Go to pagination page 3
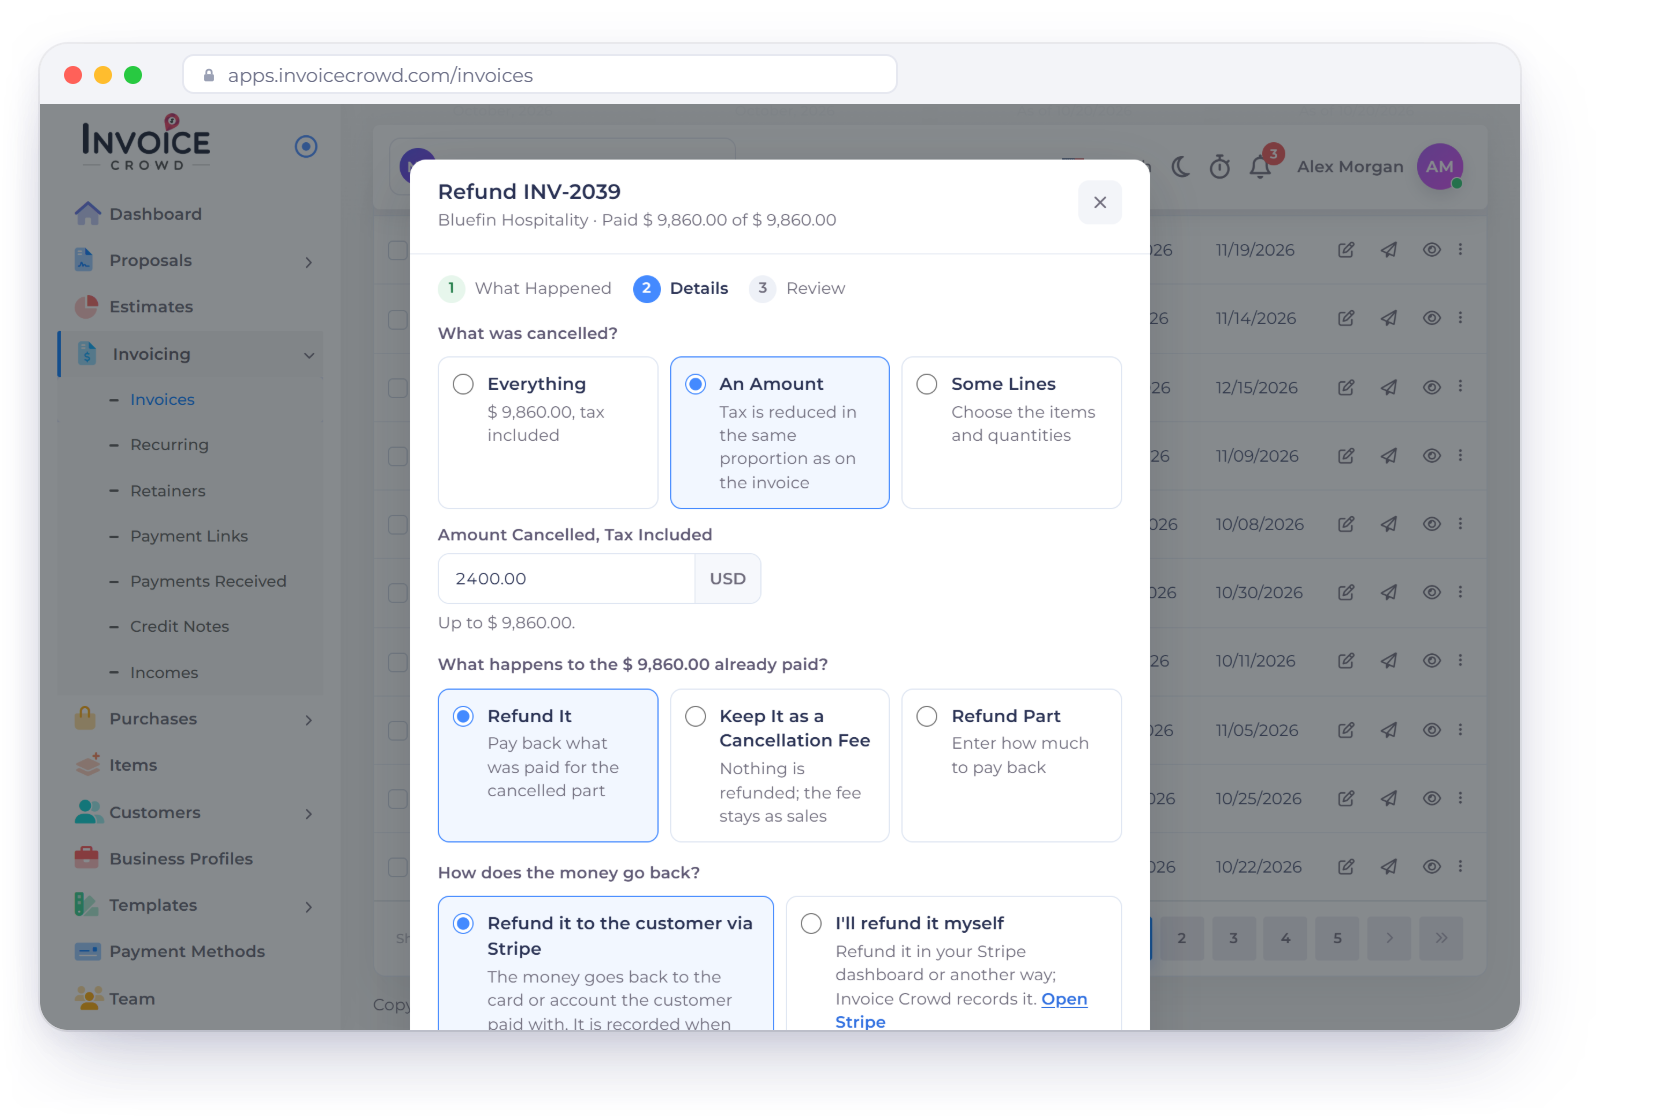Screen dimensions: 1680x1120 (x=1233, y=938)
